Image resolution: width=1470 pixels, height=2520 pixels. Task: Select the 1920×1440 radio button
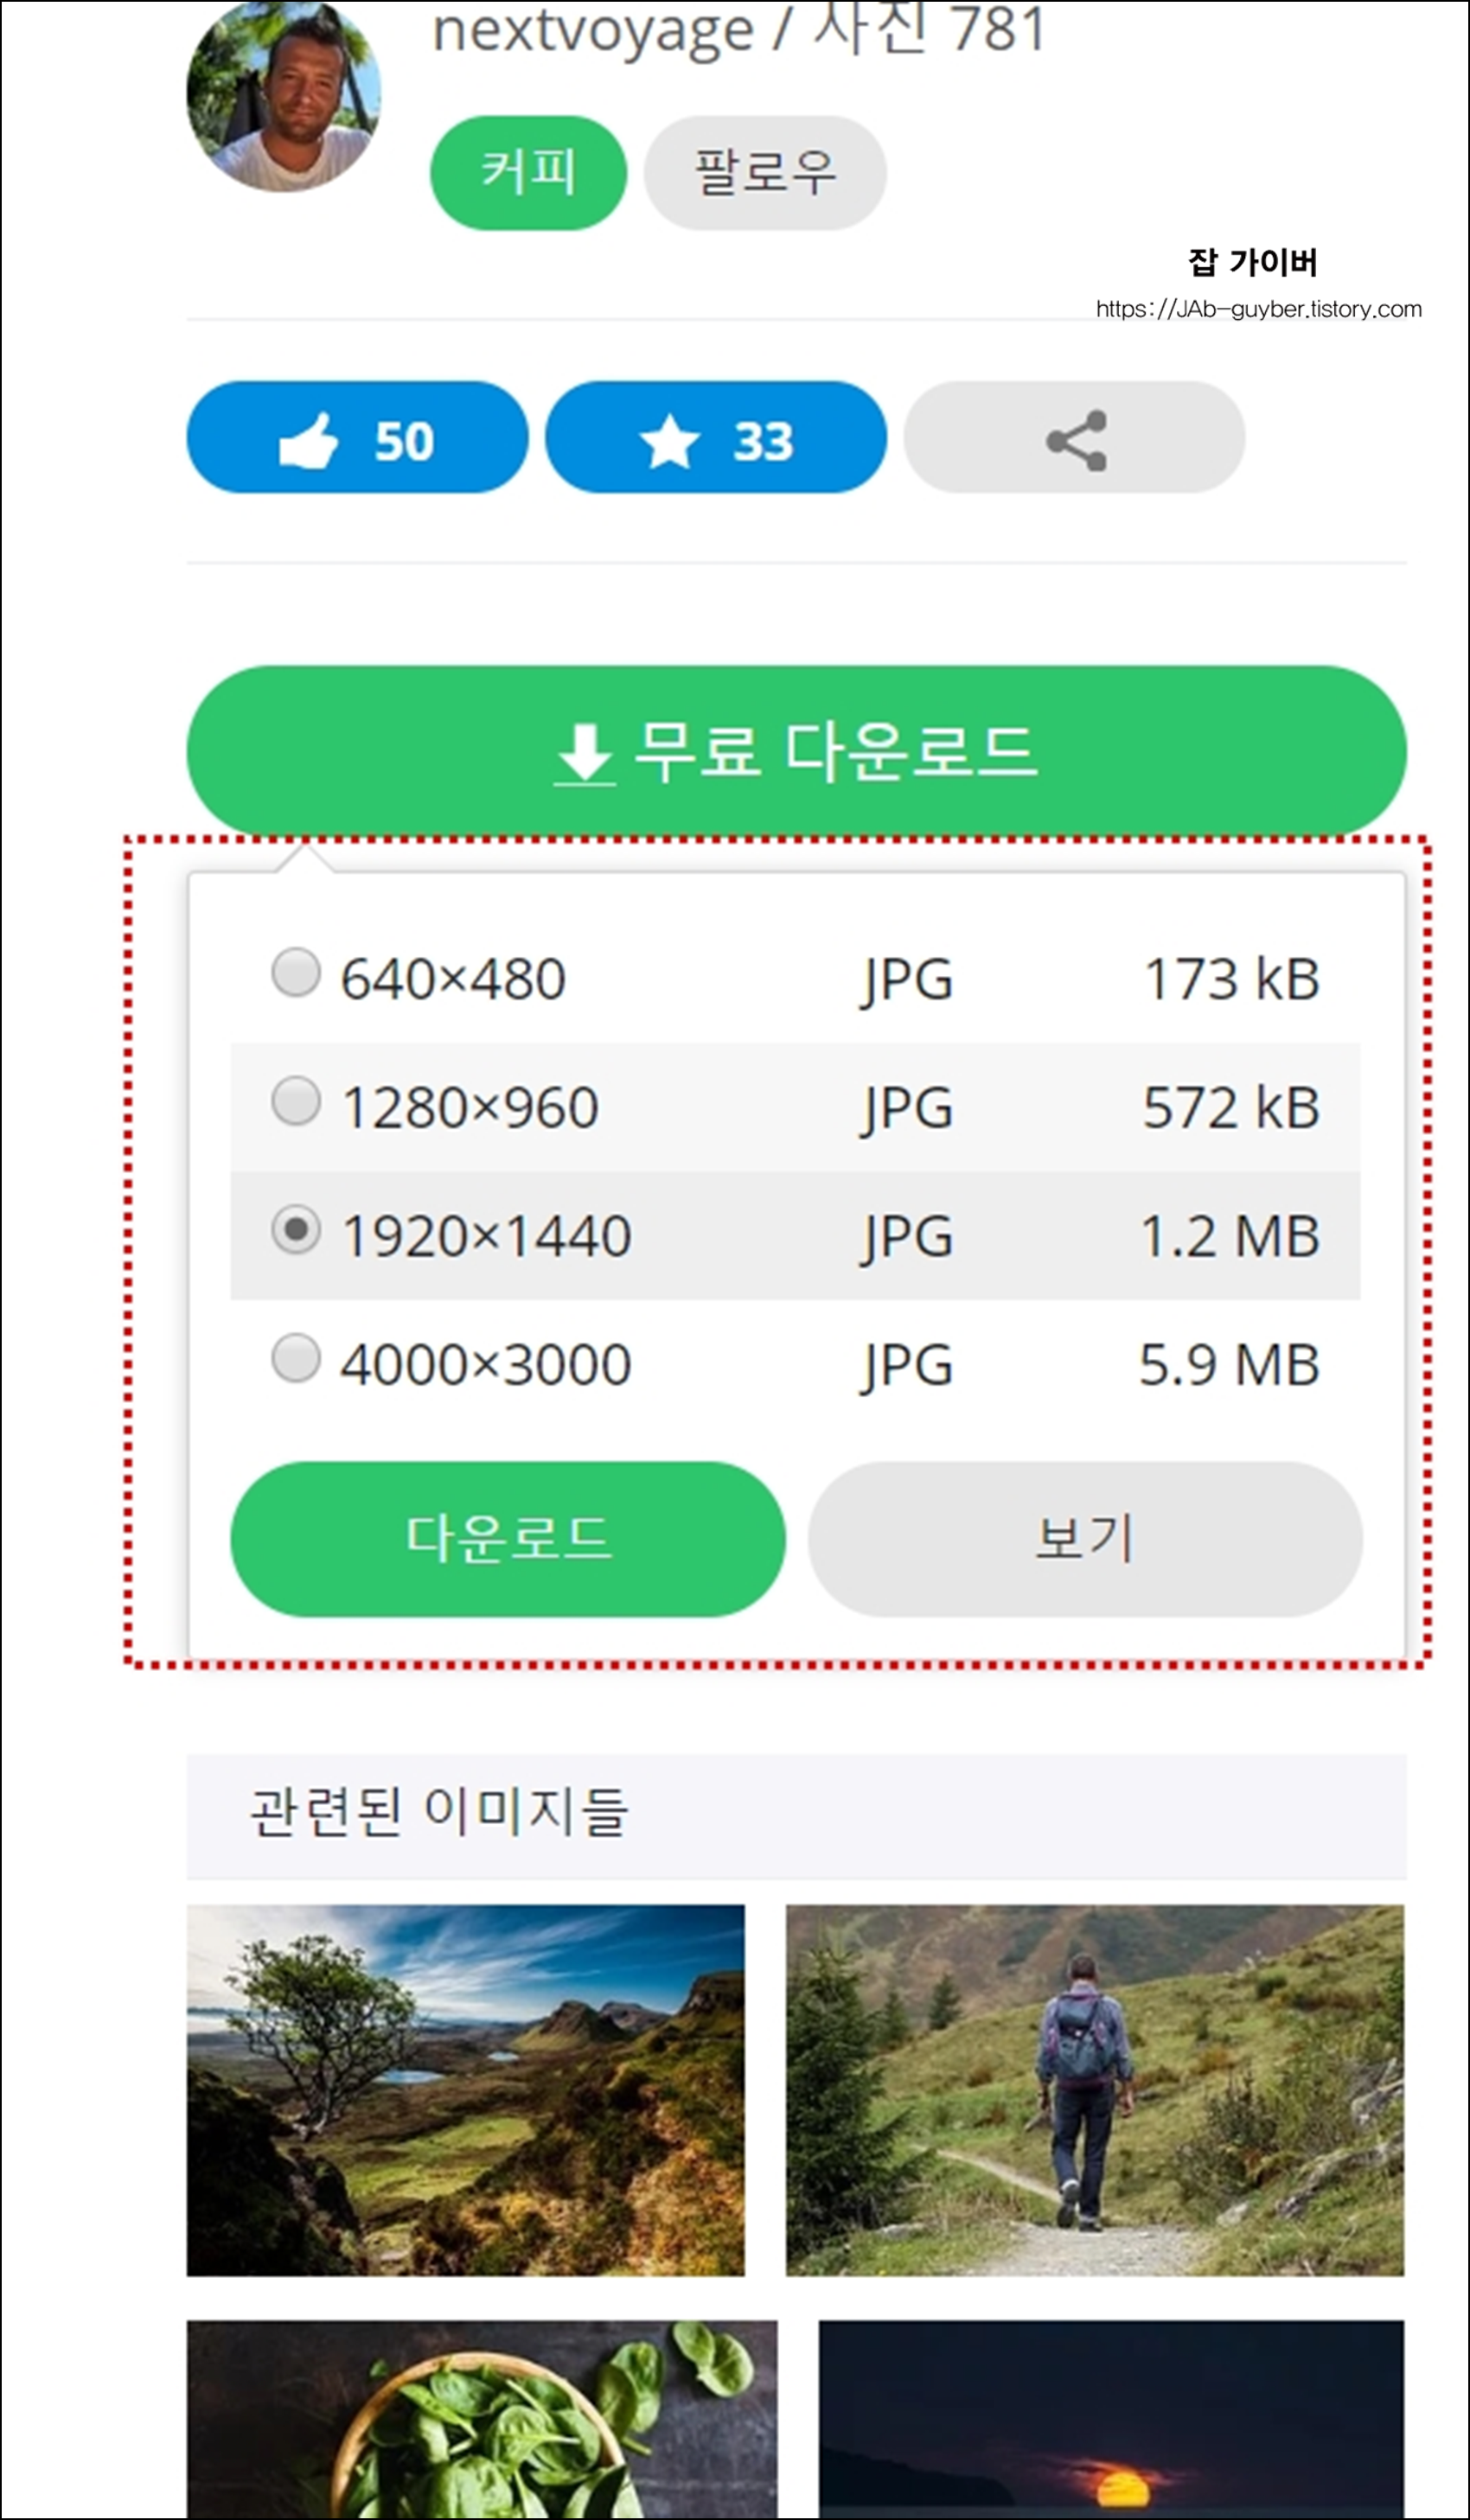point(296,1229)
